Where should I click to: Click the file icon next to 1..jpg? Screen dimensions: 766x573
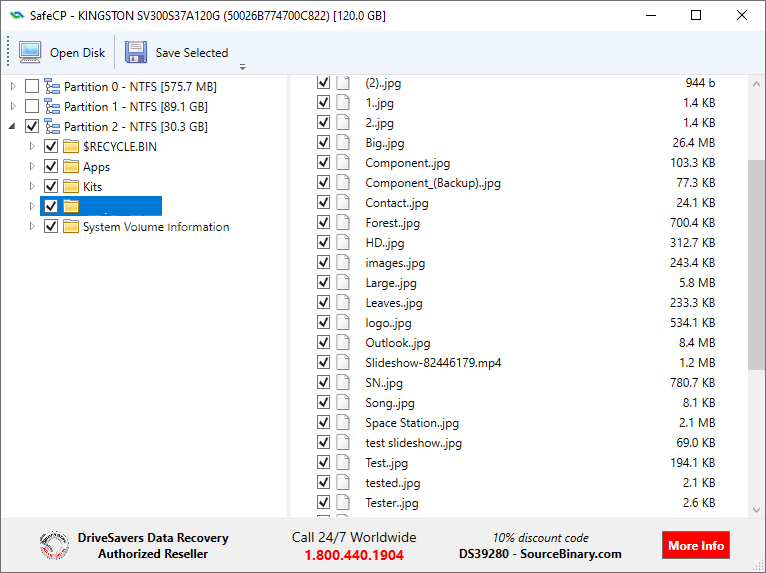[343, 103]
